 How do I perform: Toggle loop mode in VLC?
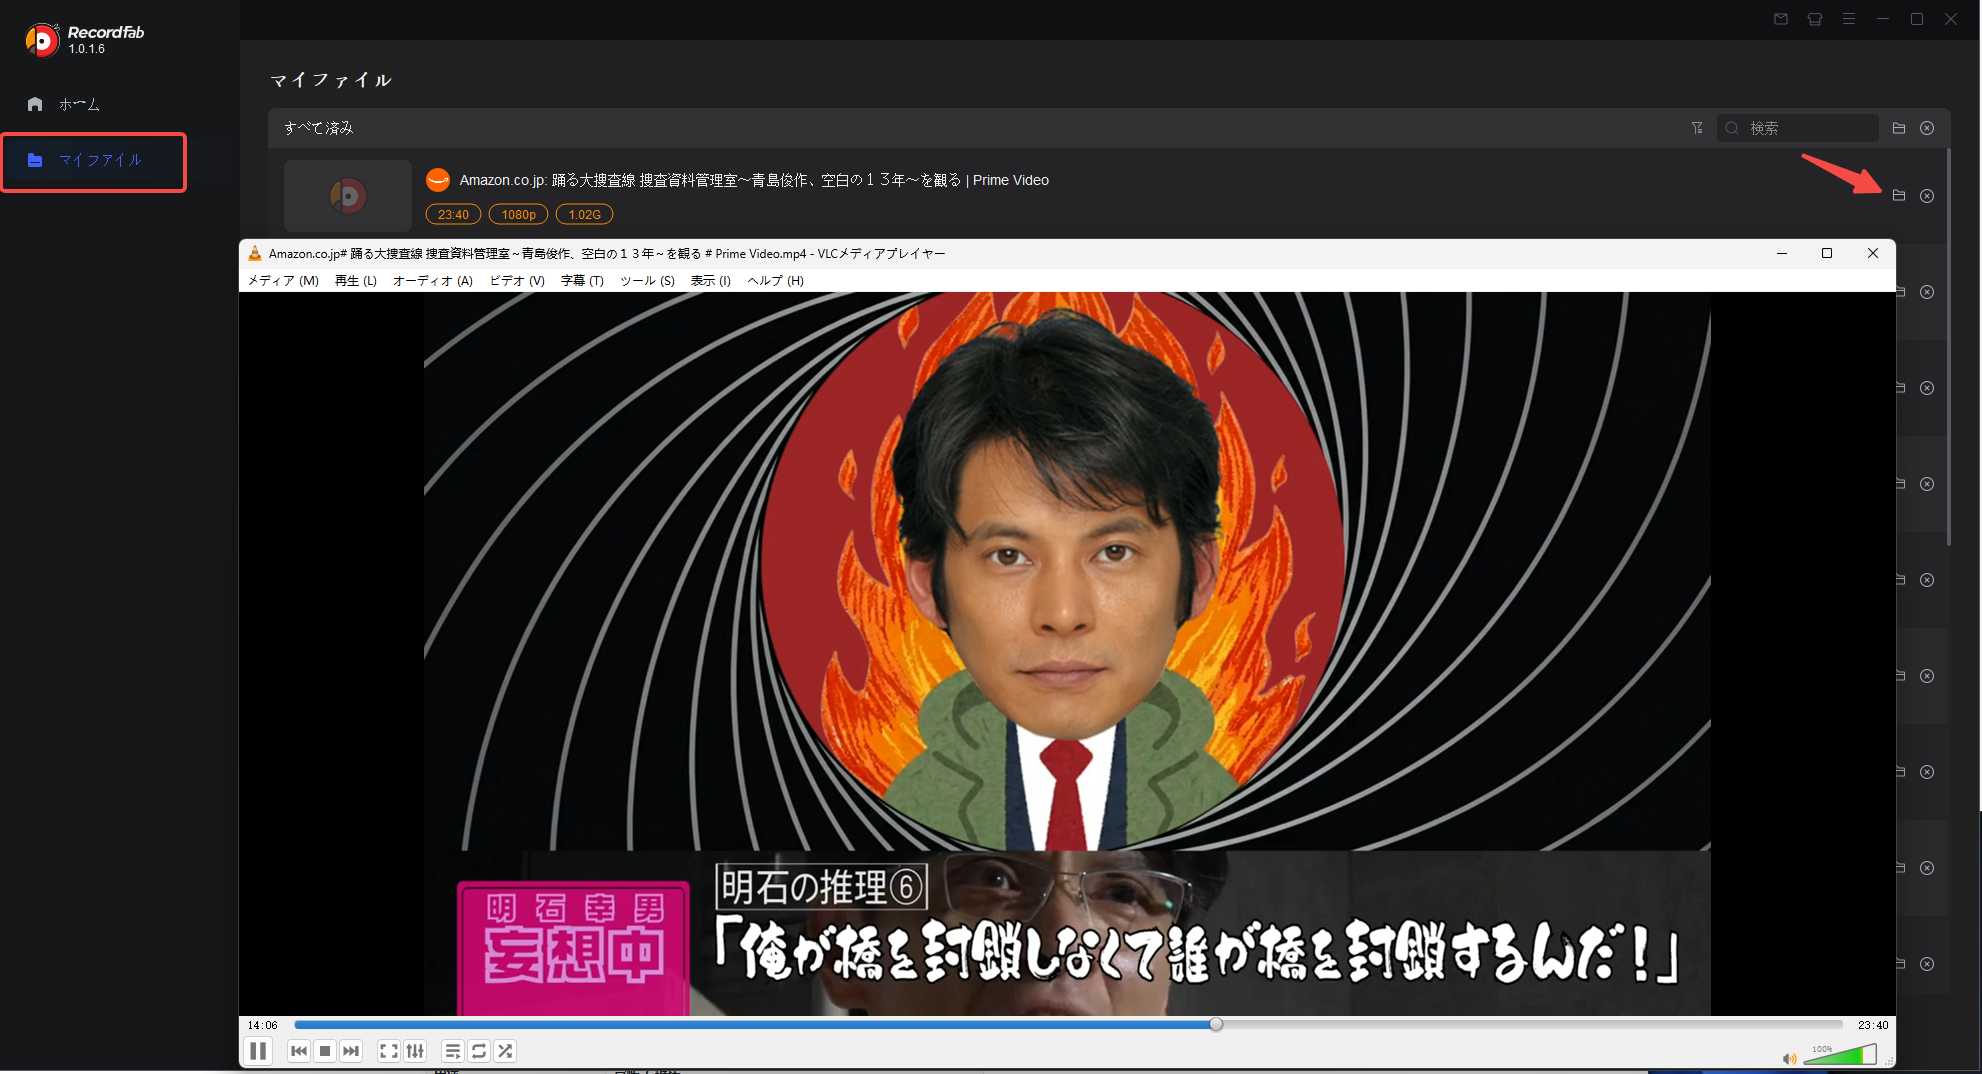point(479,1051)
